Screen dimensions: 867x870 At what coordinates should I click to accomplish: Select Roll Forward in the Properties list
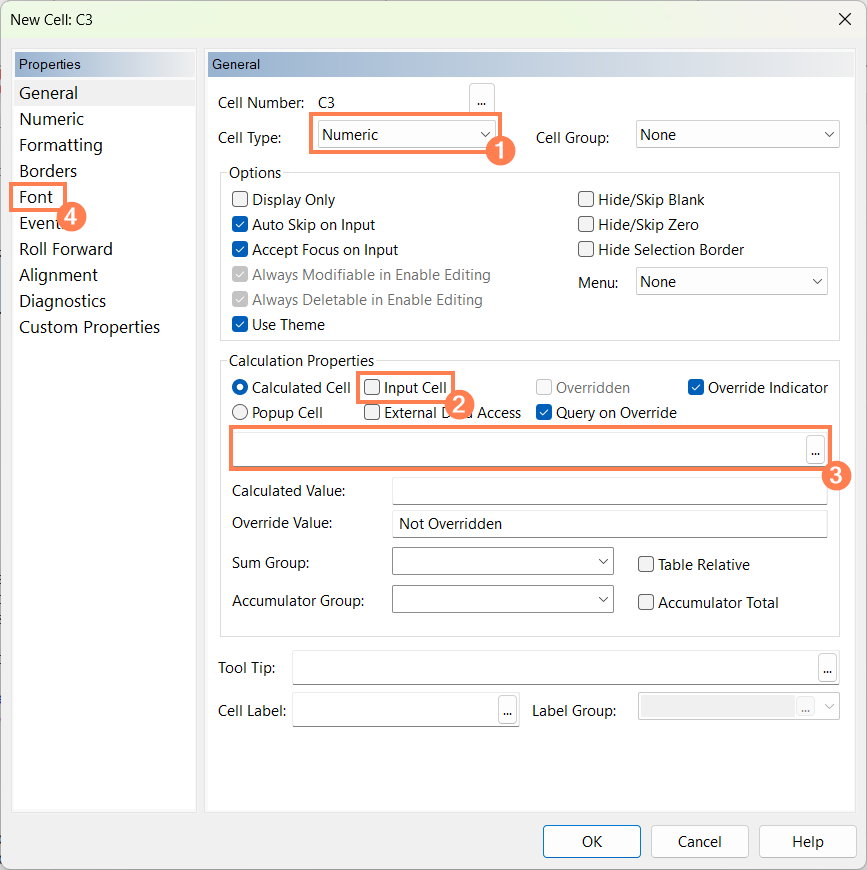tap(66, 249)
